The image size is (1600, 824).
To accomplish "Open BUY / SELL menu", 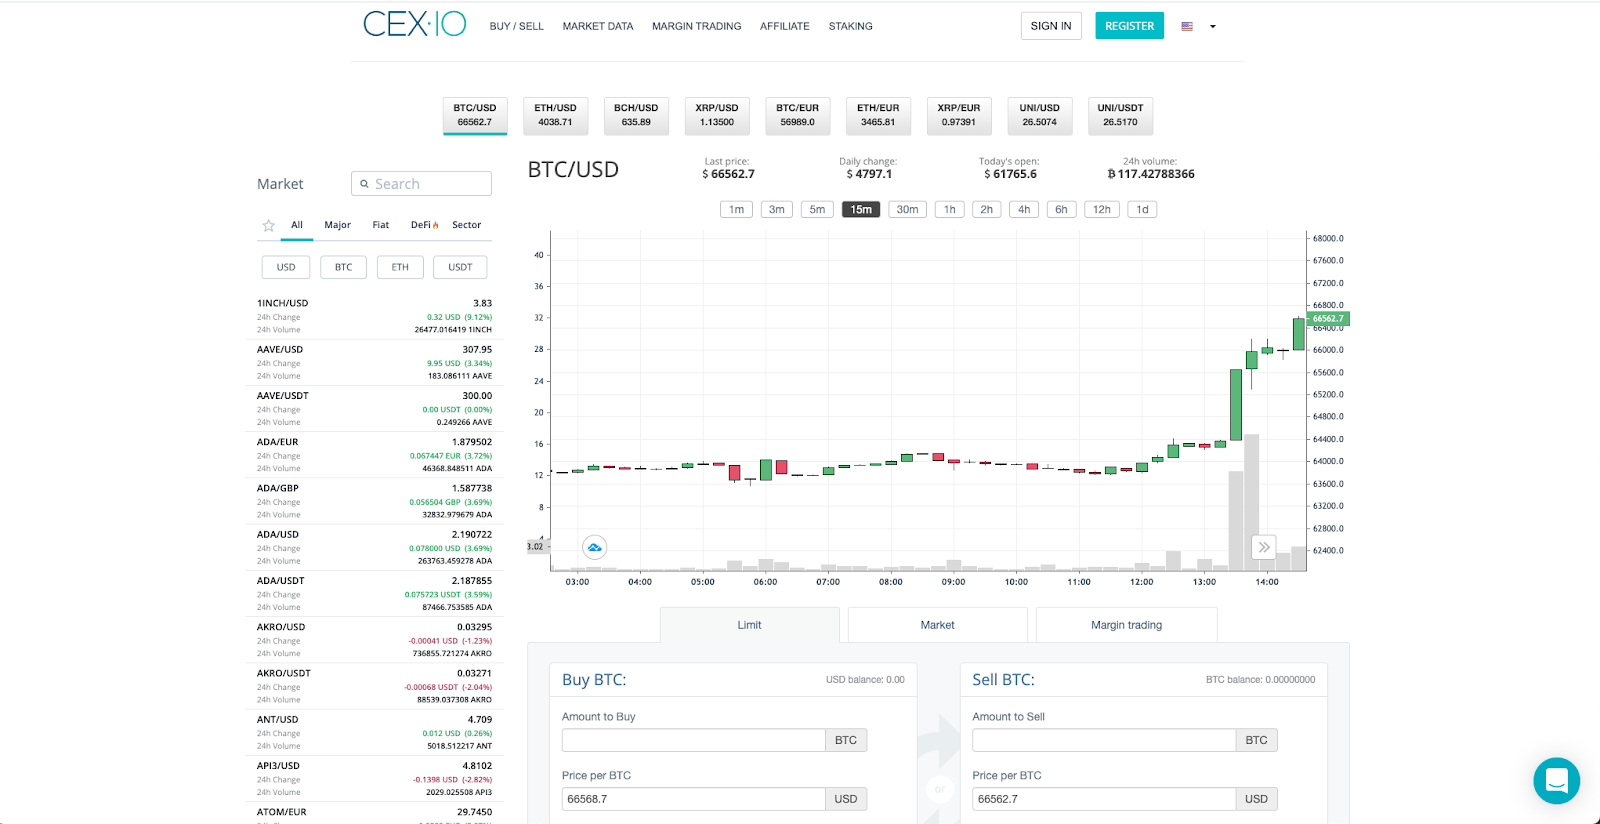I will coord(517,26).
